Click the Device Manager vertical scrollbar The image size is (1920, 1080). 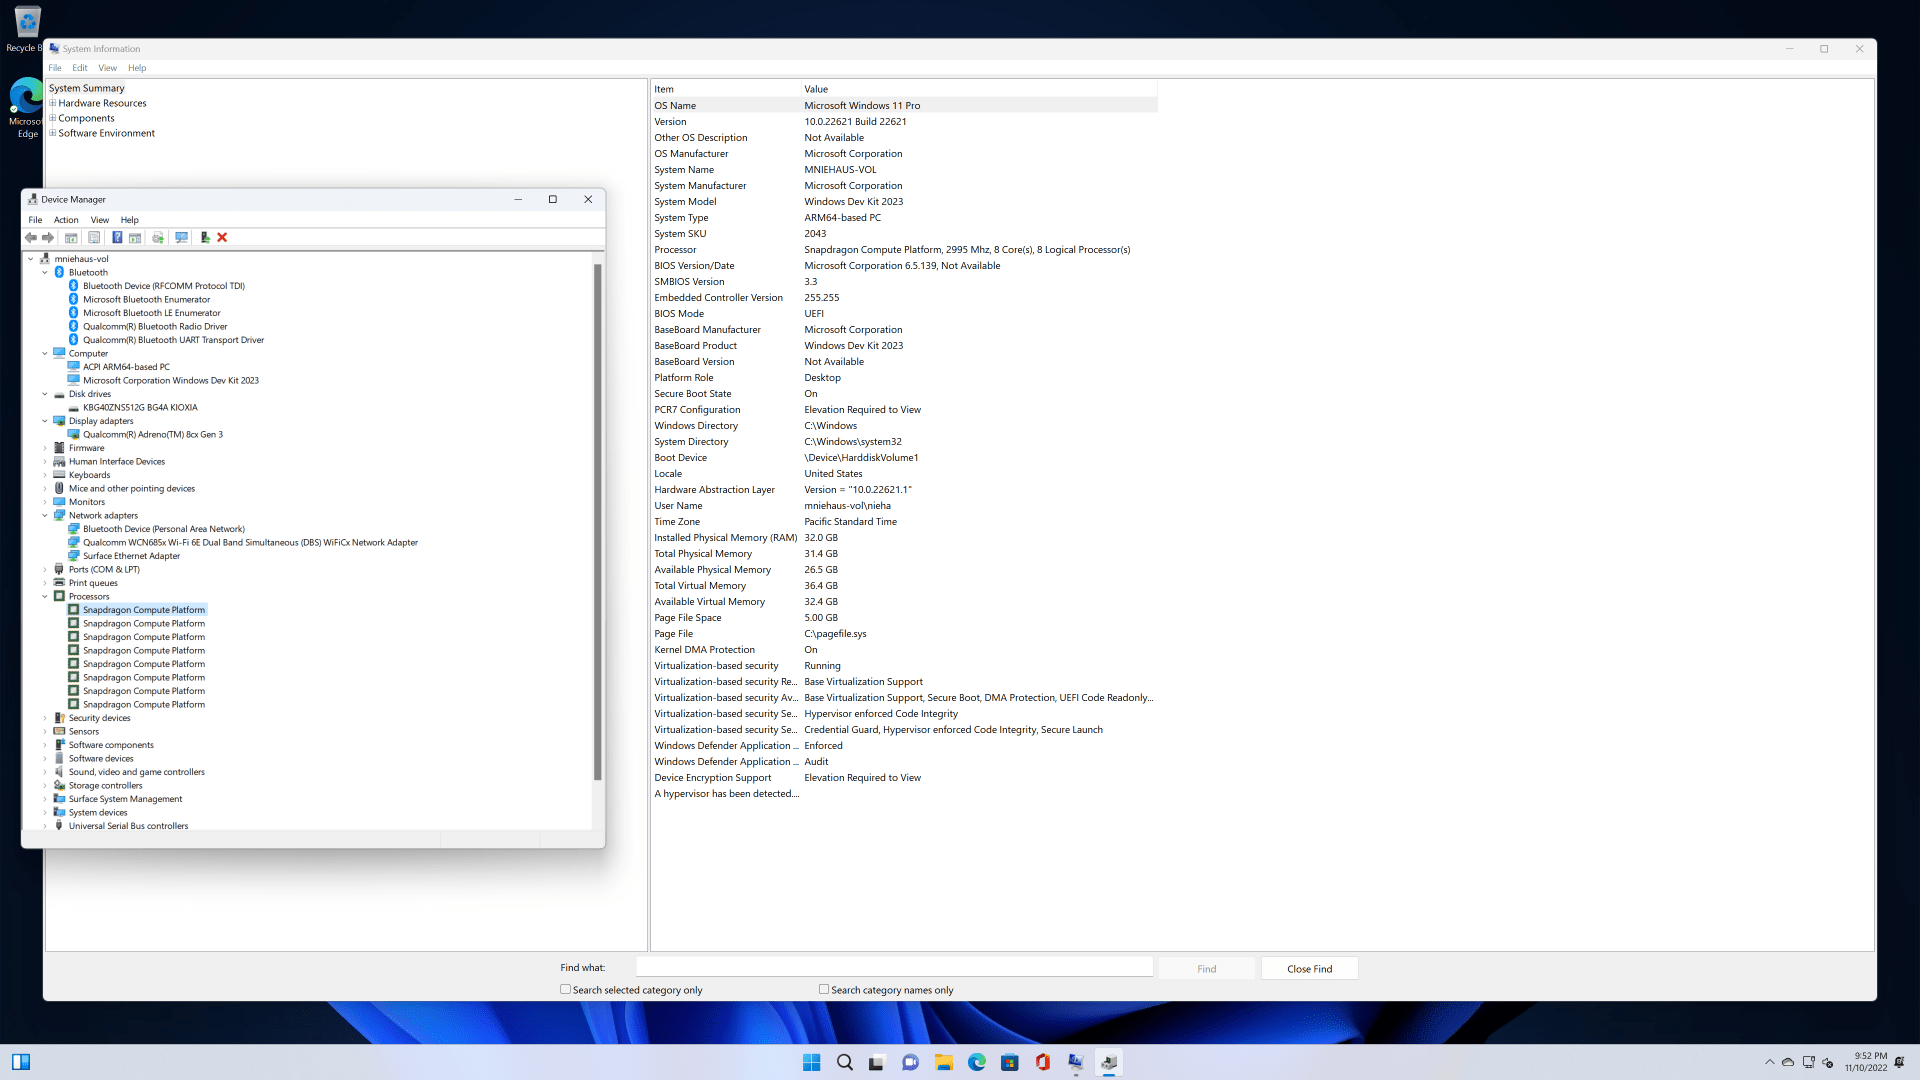point(598,520)
